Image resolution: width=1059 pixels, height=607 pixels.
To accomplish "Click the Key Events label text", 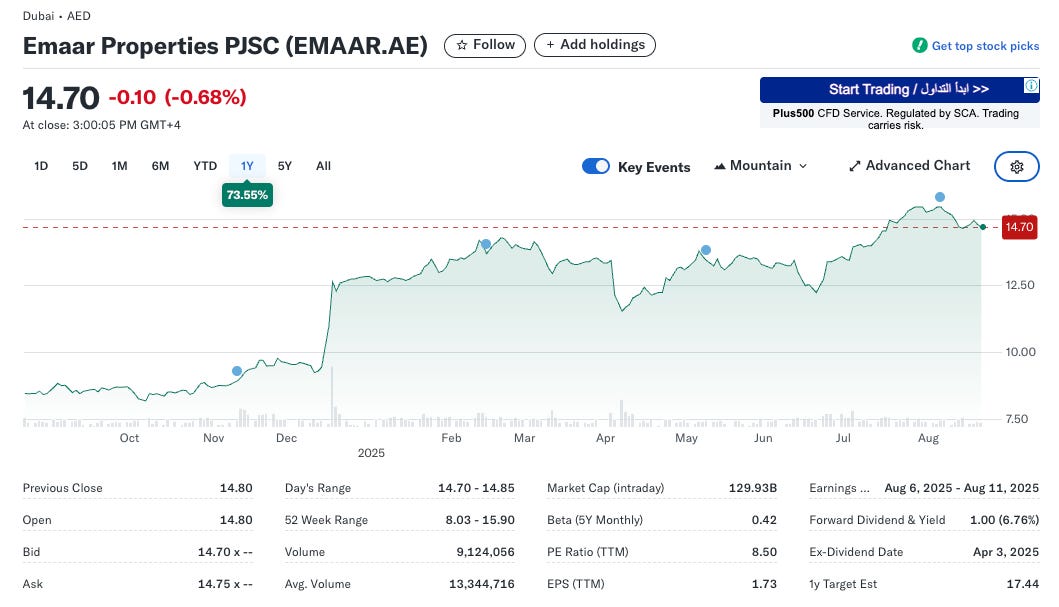I will click(654, 167).
